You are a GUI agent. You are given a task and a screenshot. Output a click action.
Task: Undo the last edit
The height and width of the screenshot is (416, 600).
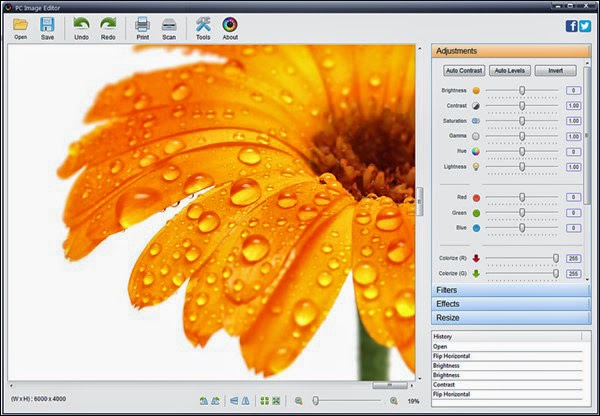[x=81, y=25]
